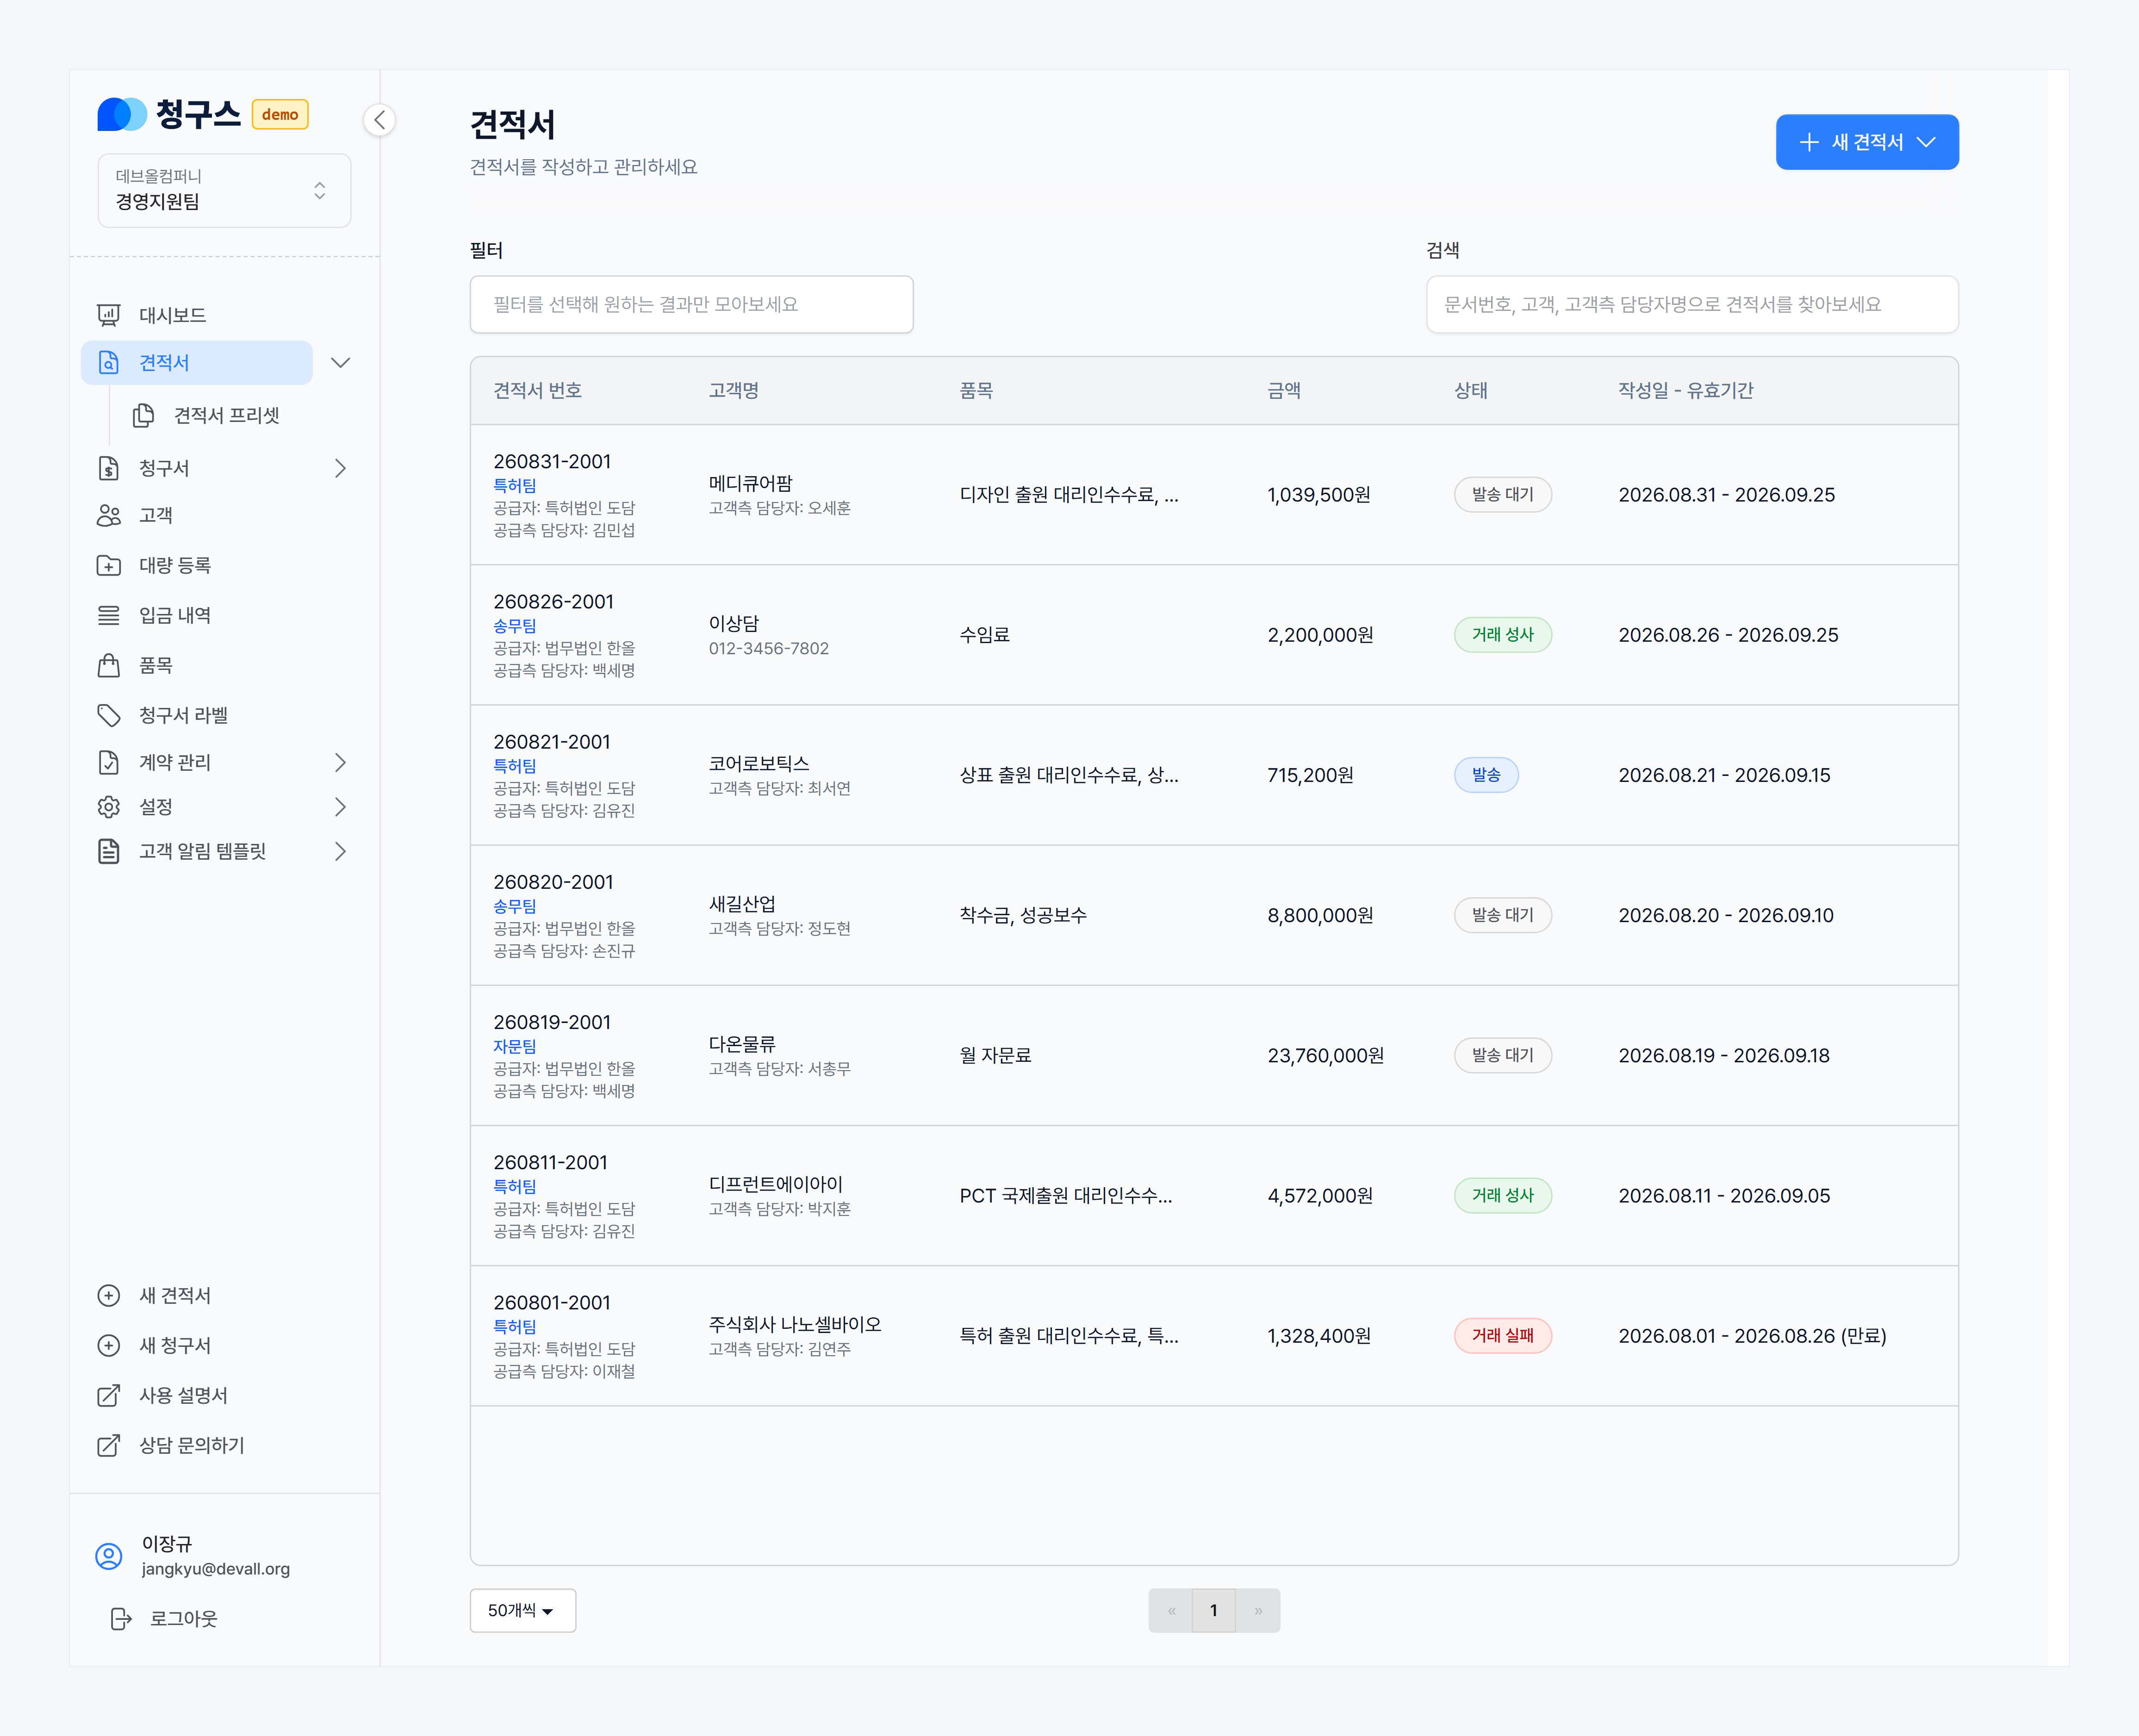Image resolution: width=2139 pixels, height=1736 pixels.
Task: Click the 고객 people icon
Action: click(109, 515)
